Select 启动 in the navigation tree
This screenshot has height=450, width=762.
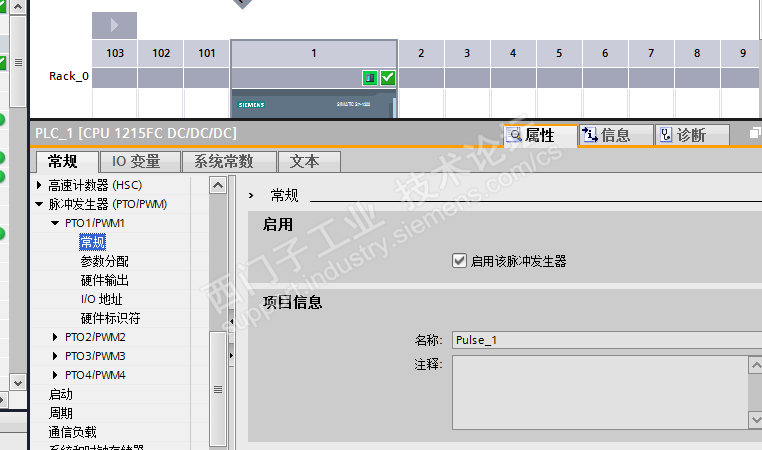point(61,394)
